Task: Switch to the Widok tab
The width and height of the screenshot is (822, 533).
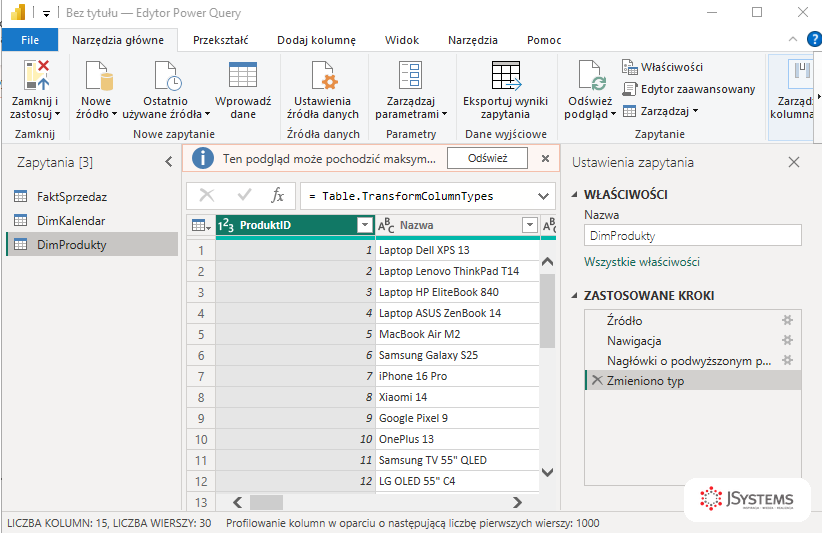Action: click(402, 40)
